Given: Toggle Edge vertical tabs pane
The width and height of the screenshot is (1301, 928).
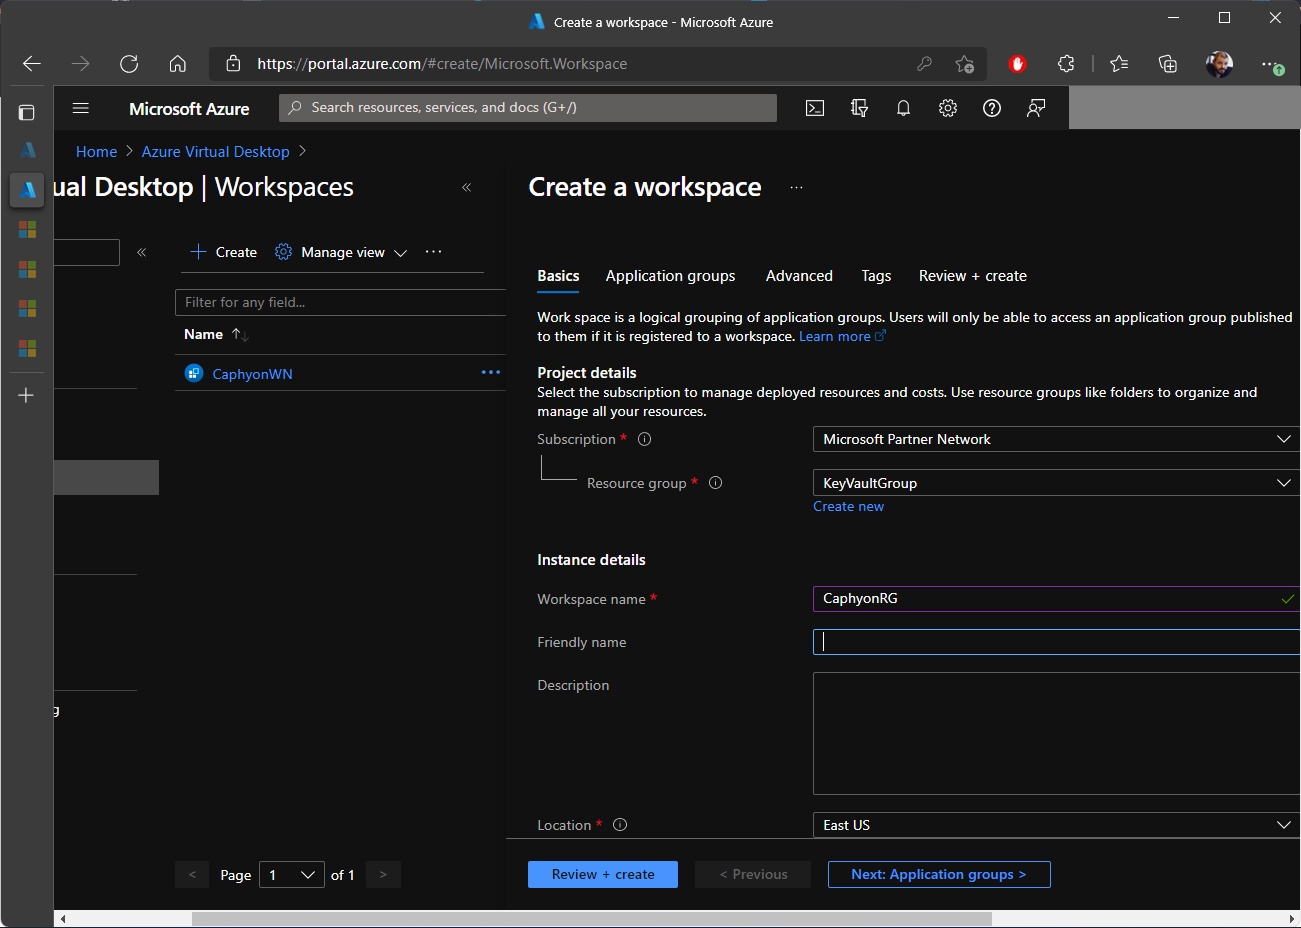Looking at the screenshot, I should point(27,113).
